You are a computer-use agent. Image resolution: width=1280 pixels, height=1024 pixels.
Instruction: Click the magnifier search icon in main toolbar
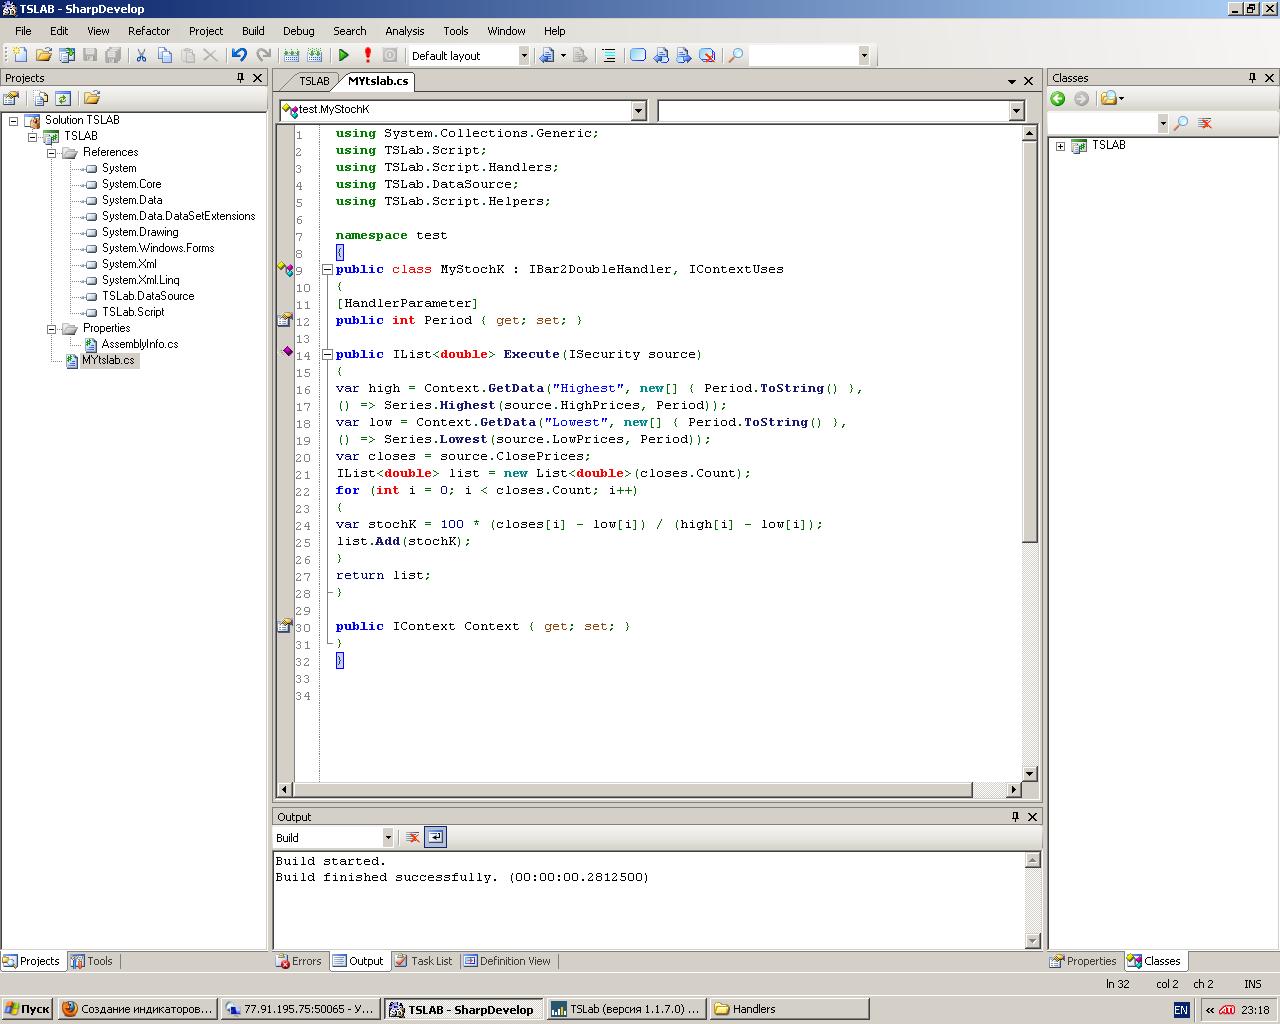pos(735,56)
